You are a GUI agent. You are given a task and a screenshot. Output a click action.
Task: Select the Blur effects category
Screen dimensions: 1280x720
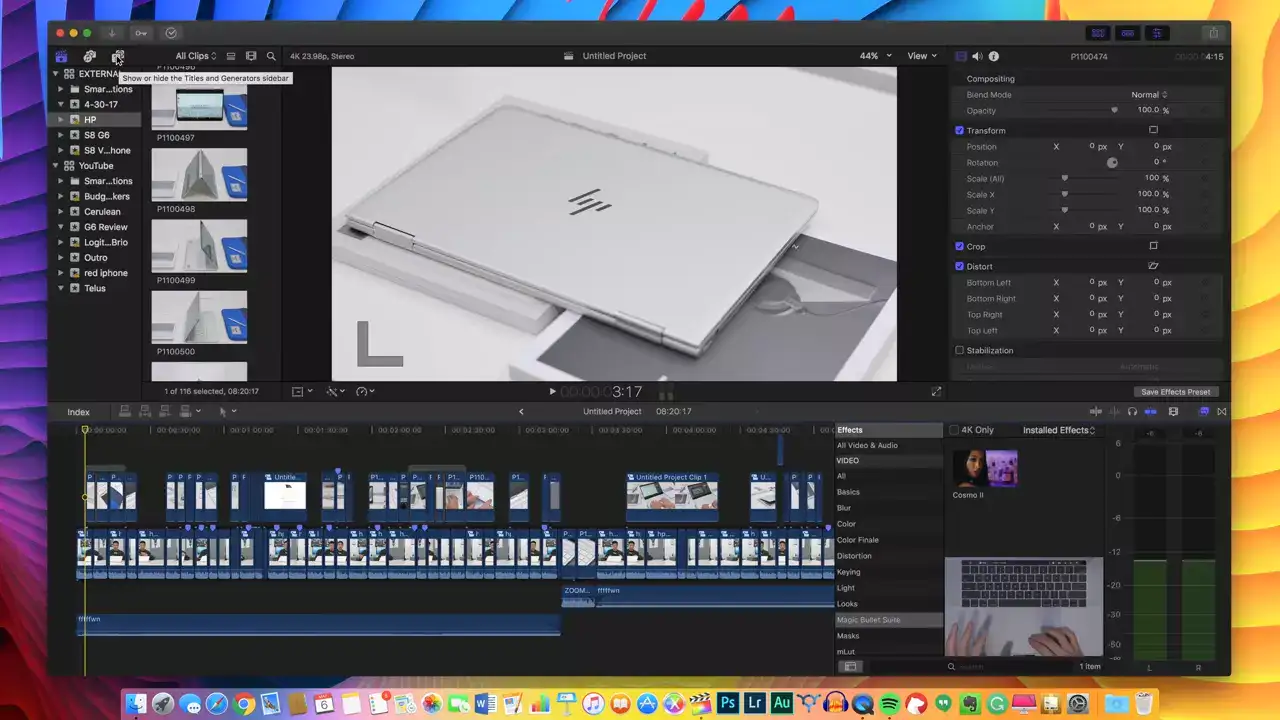844,508
